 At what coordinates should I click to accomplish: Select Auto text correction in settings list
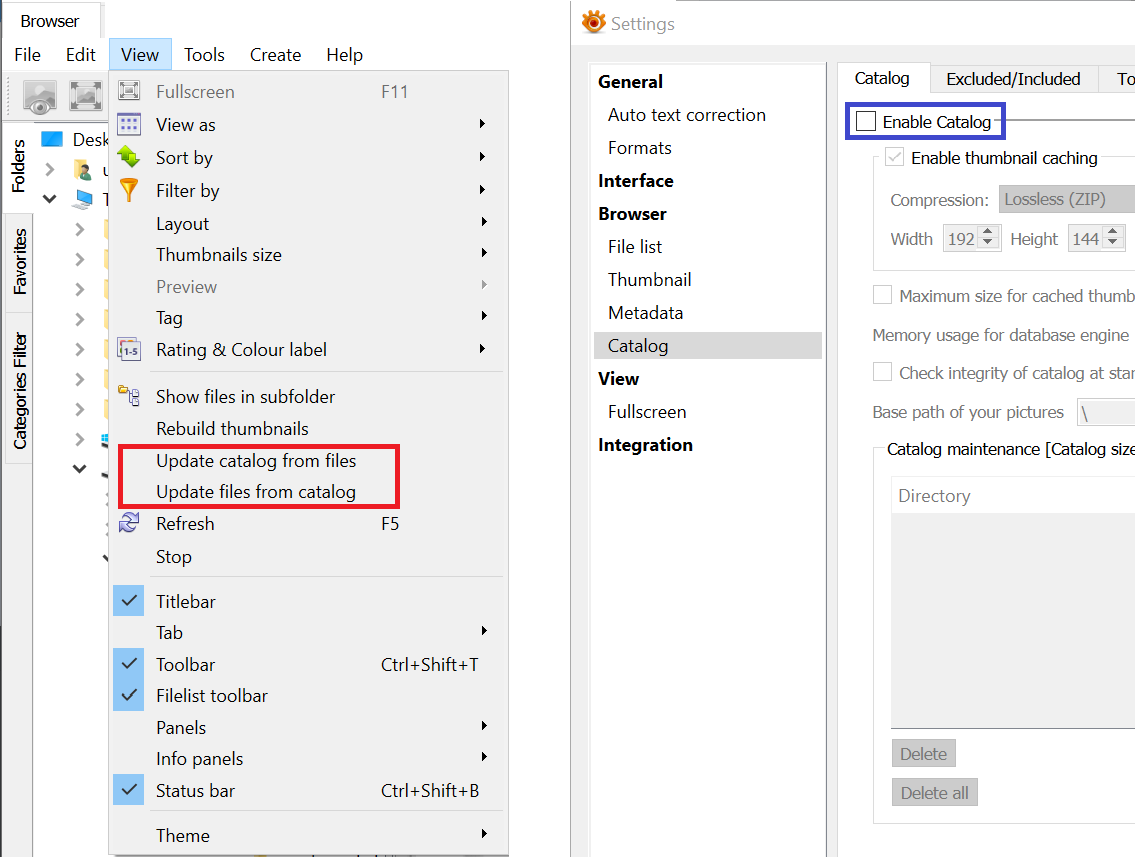click(x=686, y=115)
